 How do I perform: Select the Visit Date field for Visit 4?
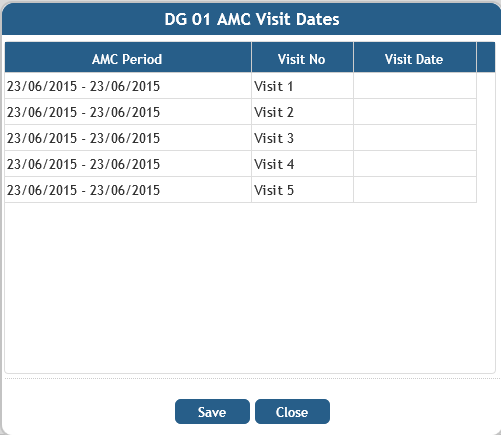point(415,164)
